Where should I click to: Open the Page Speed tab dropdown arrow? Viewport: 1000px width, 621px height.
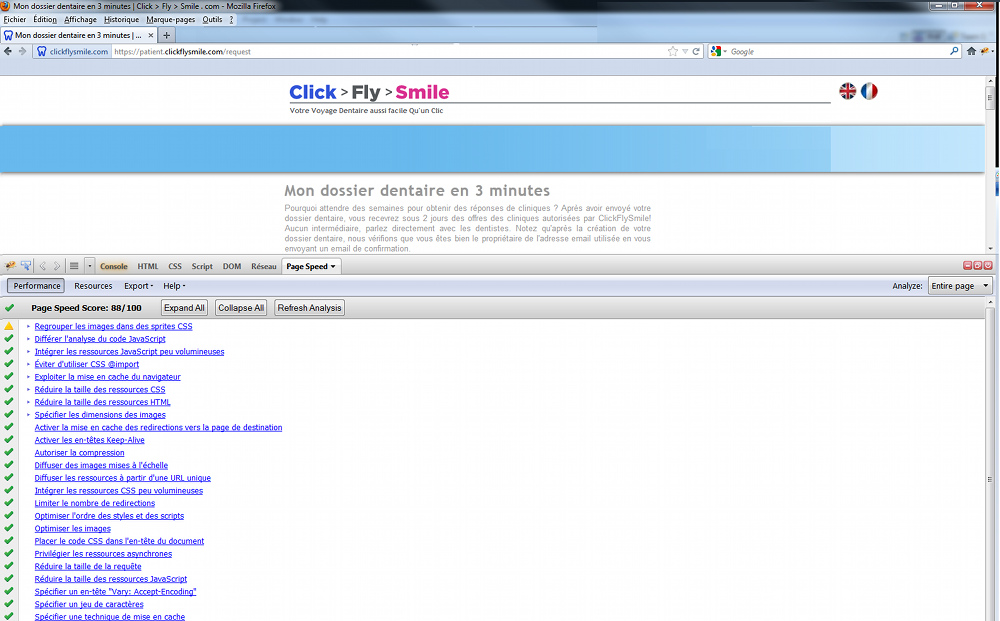pos(333,267)
